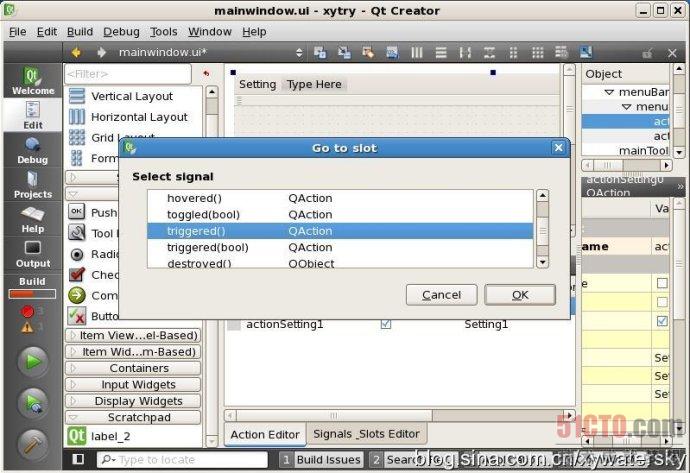Open the mainwindow.ui document selector
Image resolution: width=690 pixels, height=473 pixels.
coord(211,53)
